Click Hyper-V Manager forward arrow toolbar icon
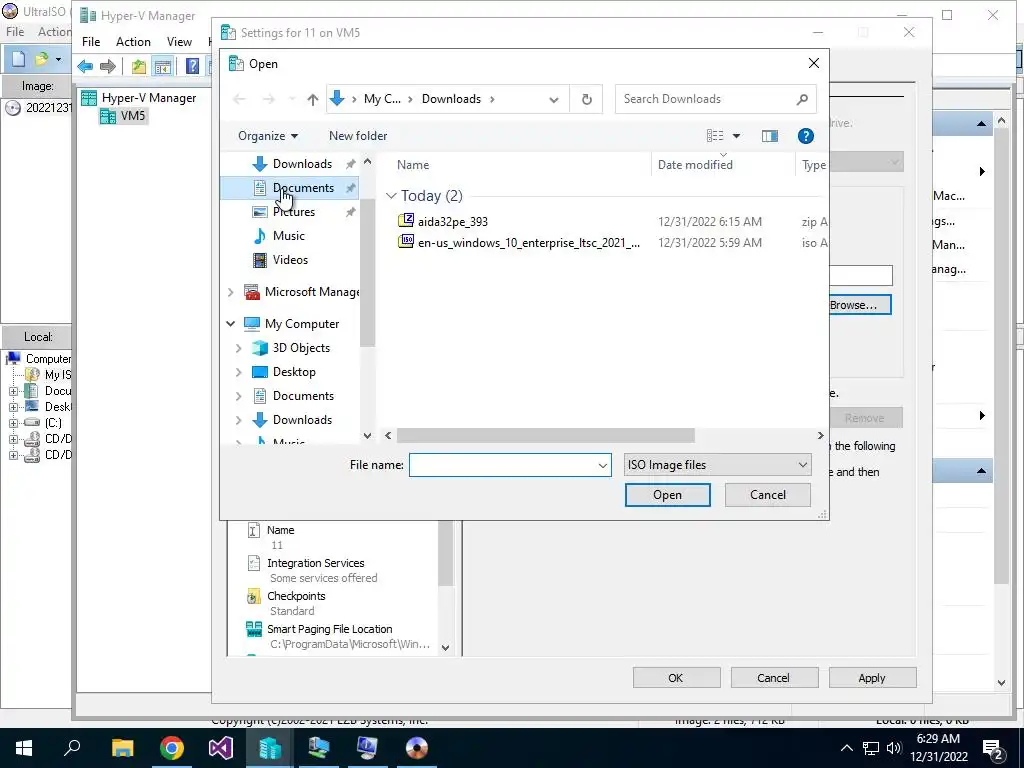The height and width of the screenshot is (768, 1024). (x=108, y=66)
